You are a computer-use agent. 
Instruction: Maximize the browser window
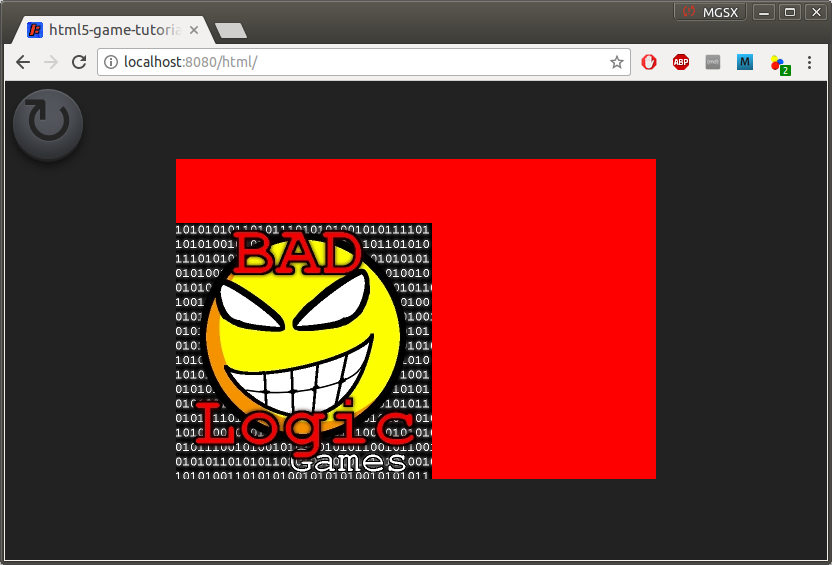click(790, 12)
